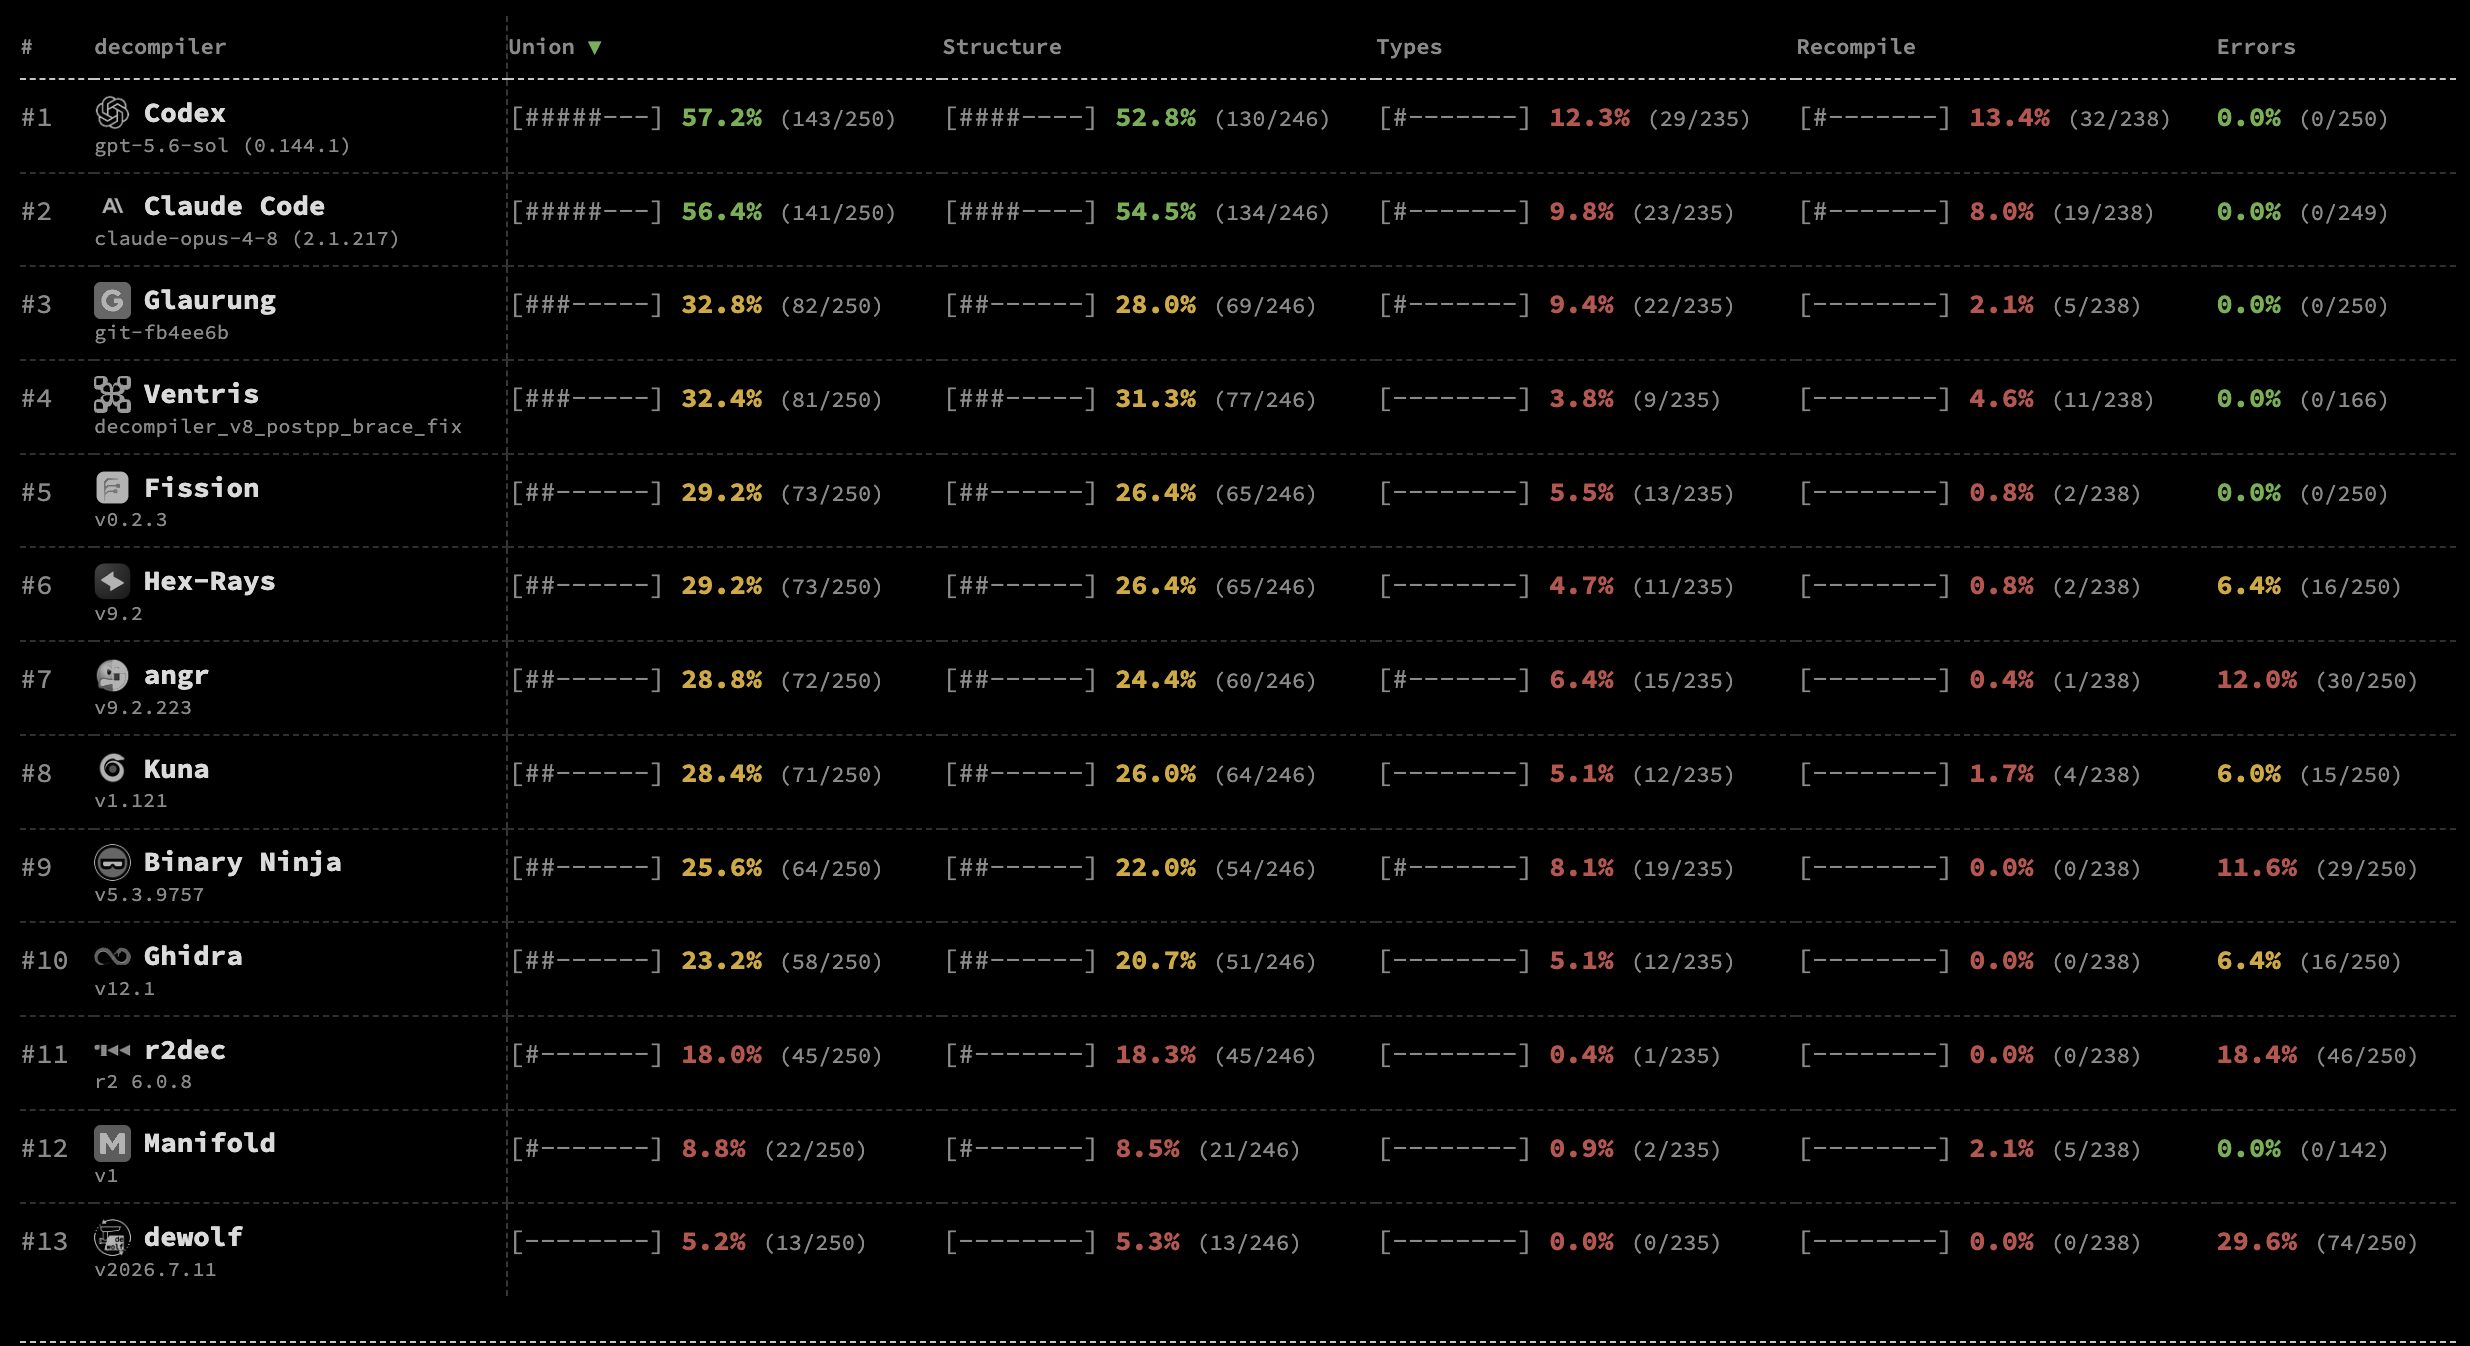Click the Glaurung Types progress bar

1455,305
